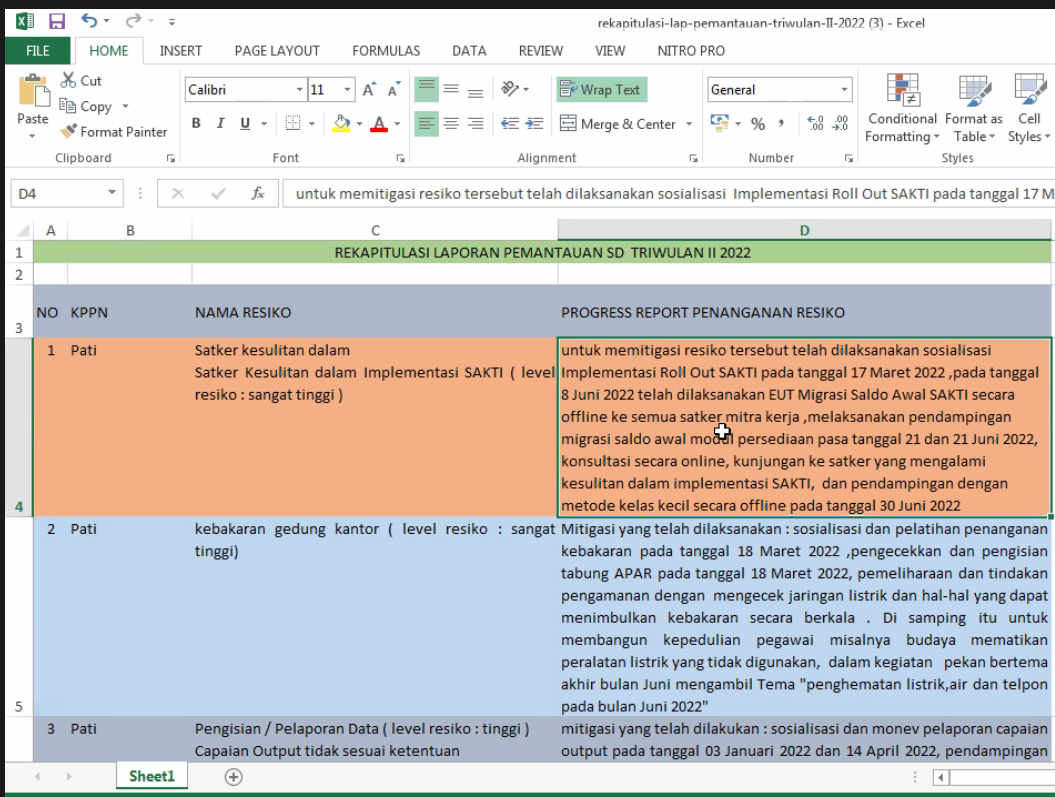Screen dimensions: 1055x797
Task: Apply Percent Style format
Action: [x=758, y=124]
